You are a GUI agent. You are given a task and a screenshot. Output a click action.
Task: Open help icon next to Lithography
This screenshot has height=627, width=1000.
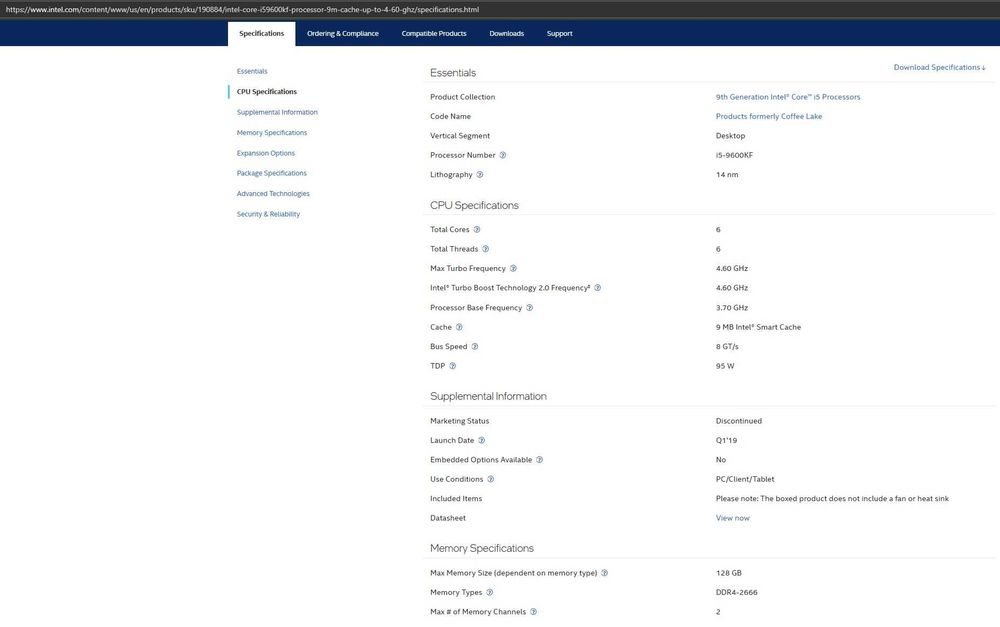point(480,175)
